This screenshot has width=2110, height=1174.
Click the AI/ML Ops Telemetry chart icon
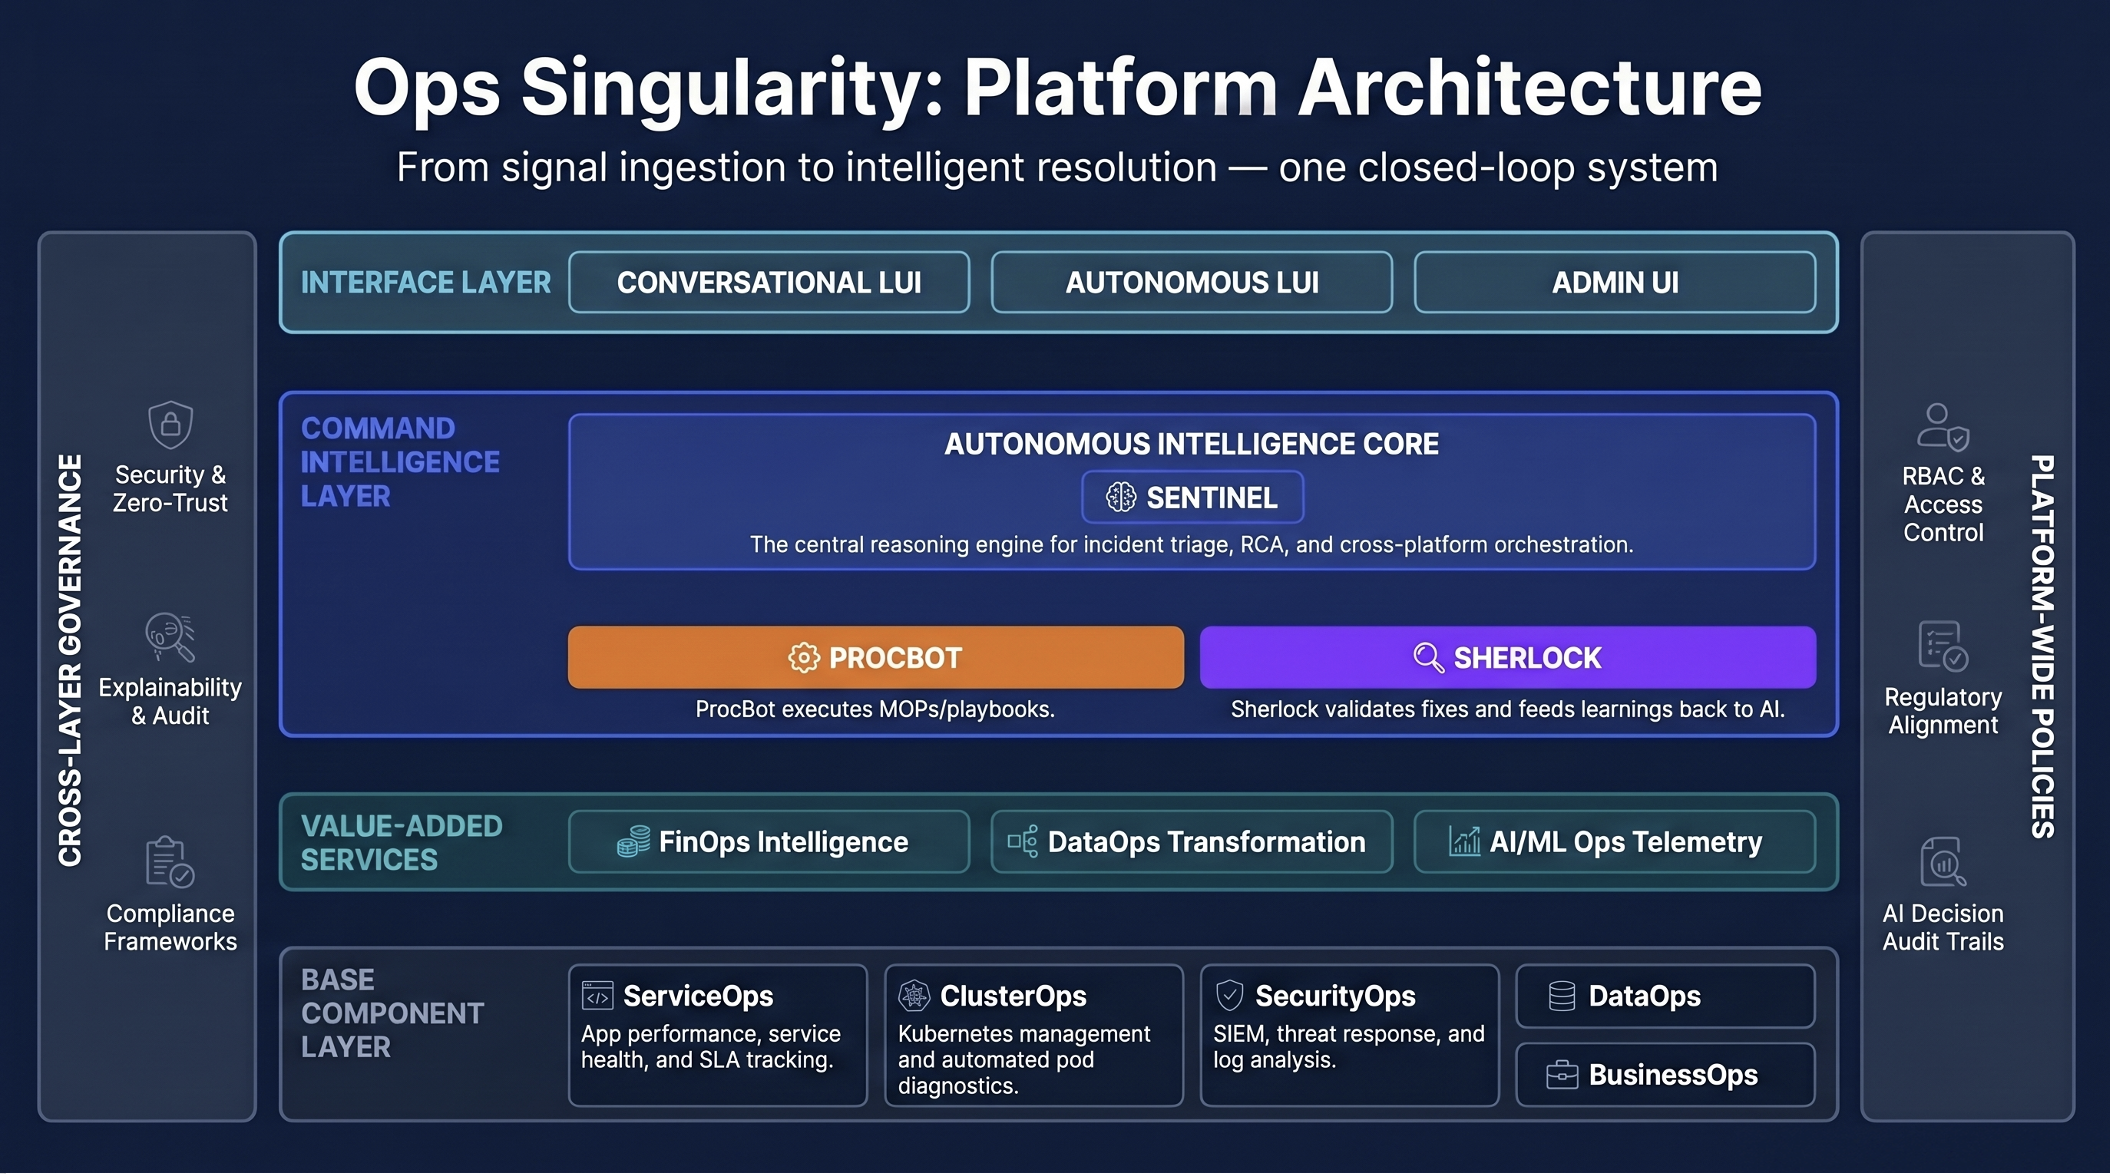[x=1465, y=842]
